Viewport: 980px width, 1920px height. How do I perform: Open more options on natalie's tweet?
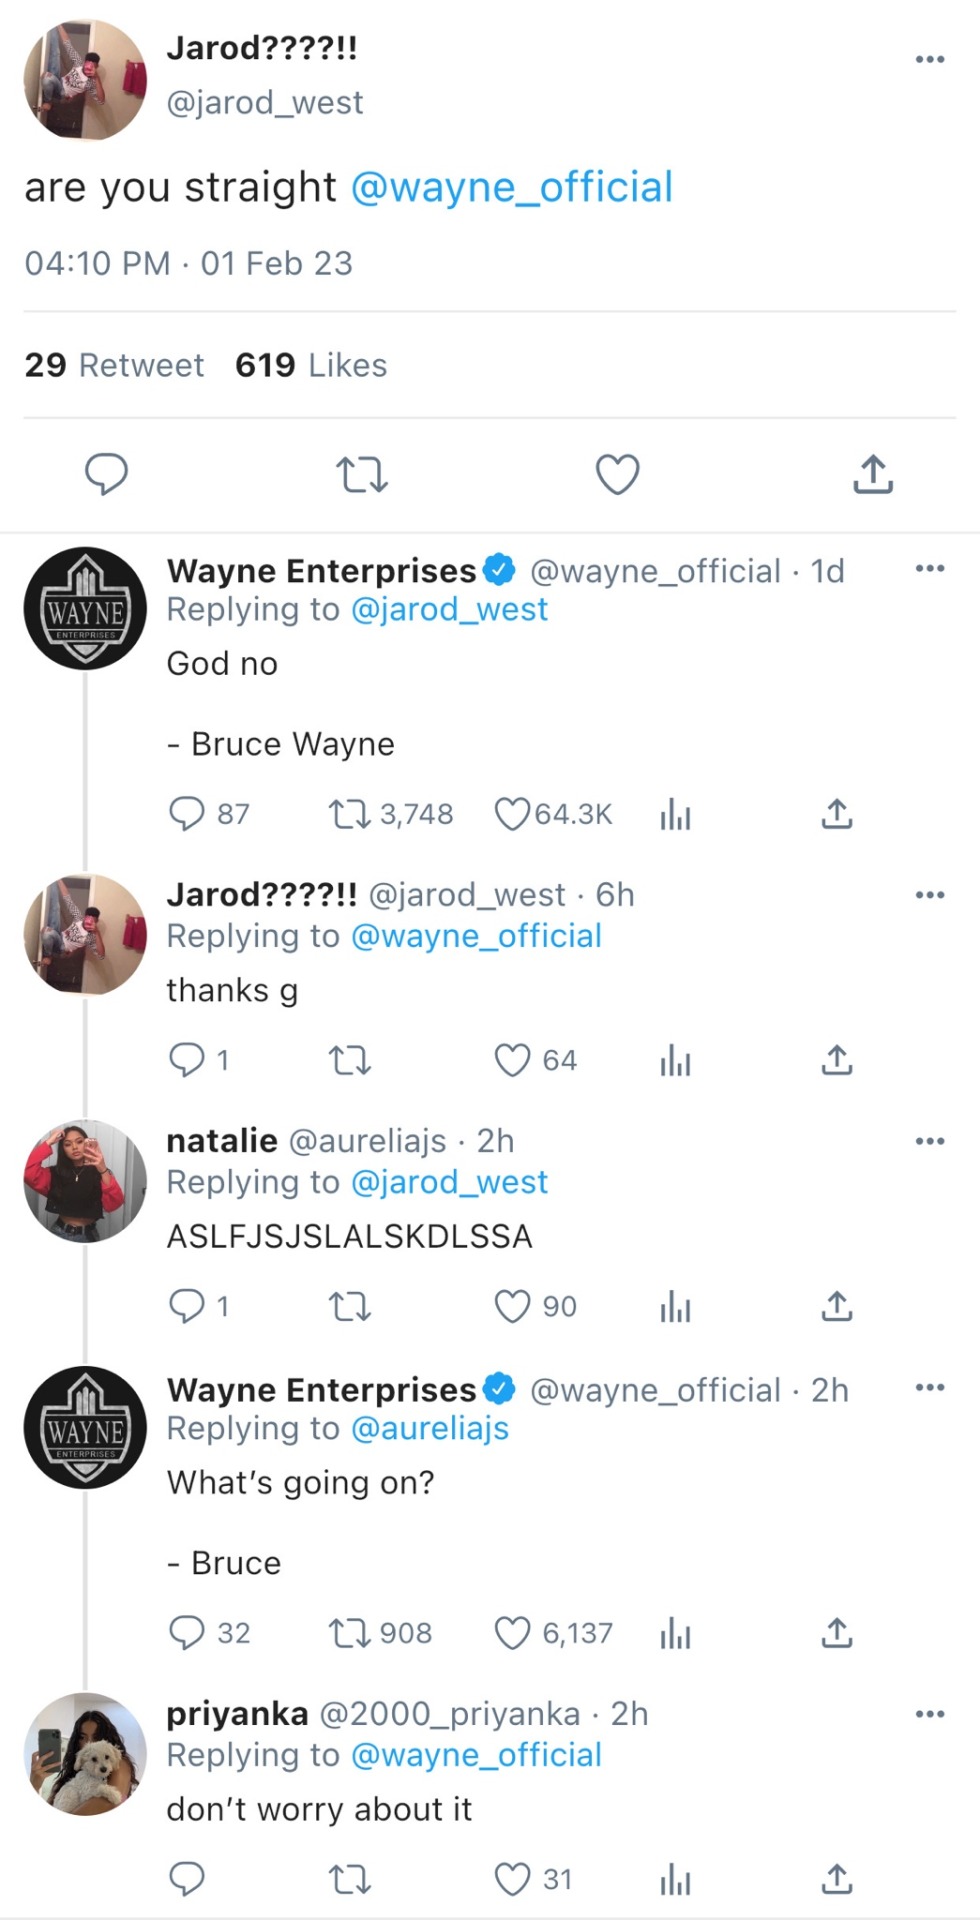929,1141
